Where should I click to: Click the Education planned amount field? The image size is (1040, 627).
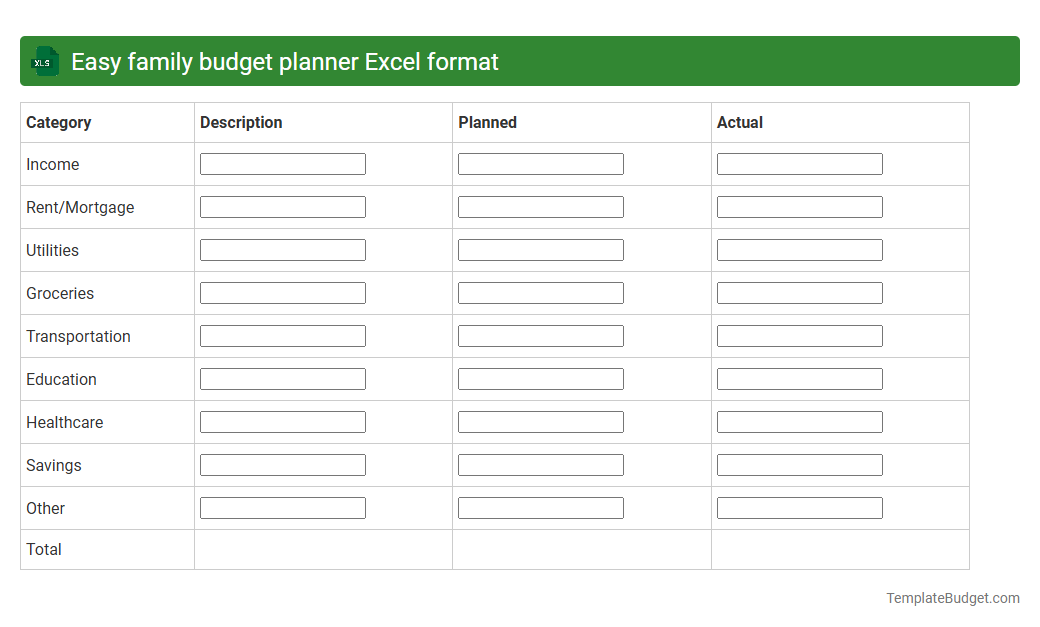pos(540,378)
